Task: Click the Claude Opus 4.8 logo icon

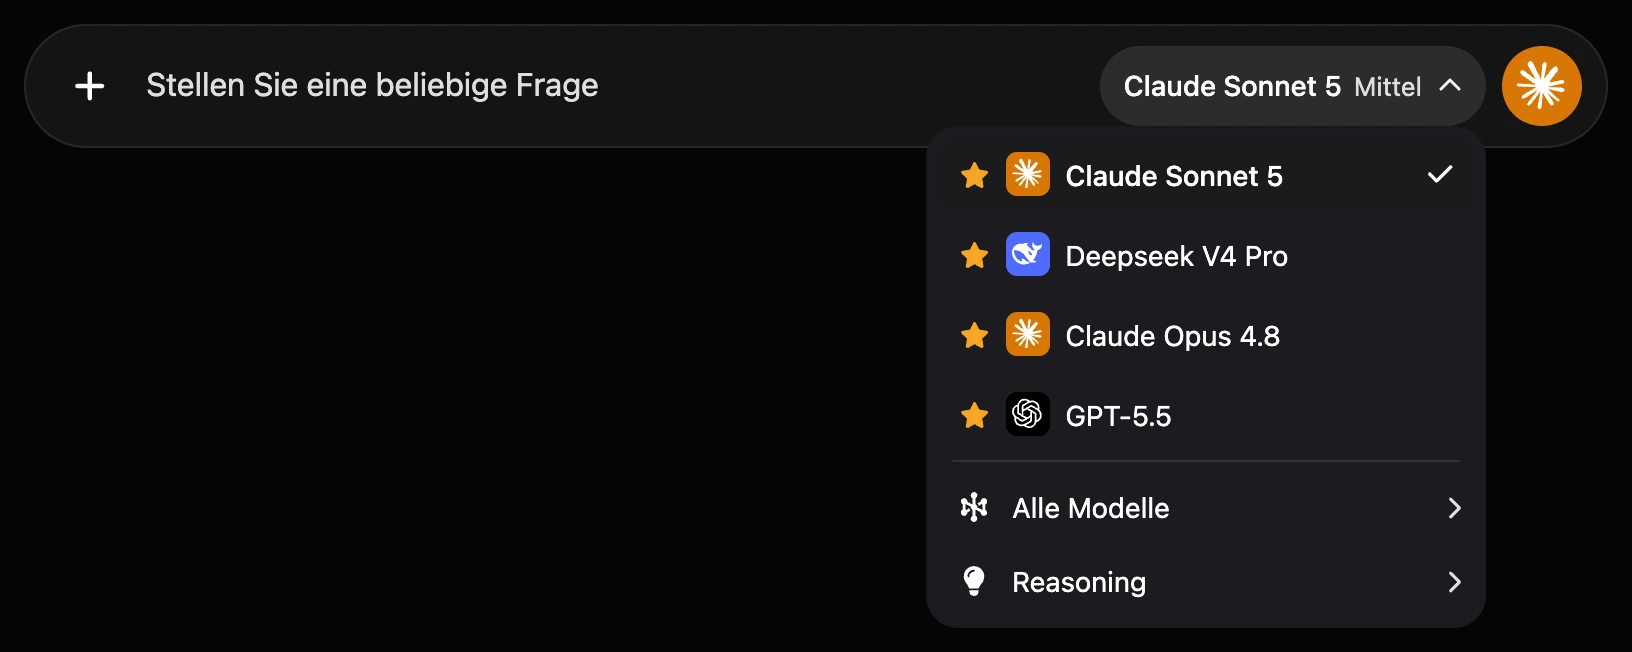Action: [x=1027, y=334]
